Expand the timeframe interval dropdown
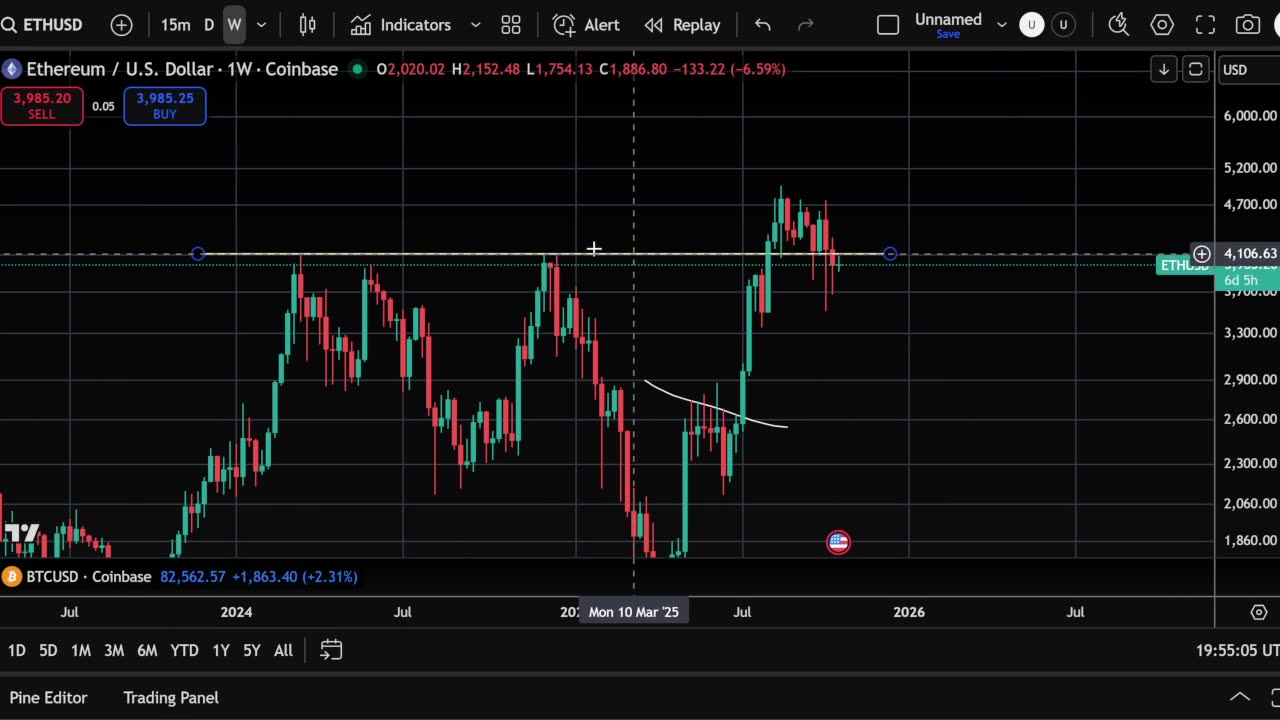 pos(262,25)
